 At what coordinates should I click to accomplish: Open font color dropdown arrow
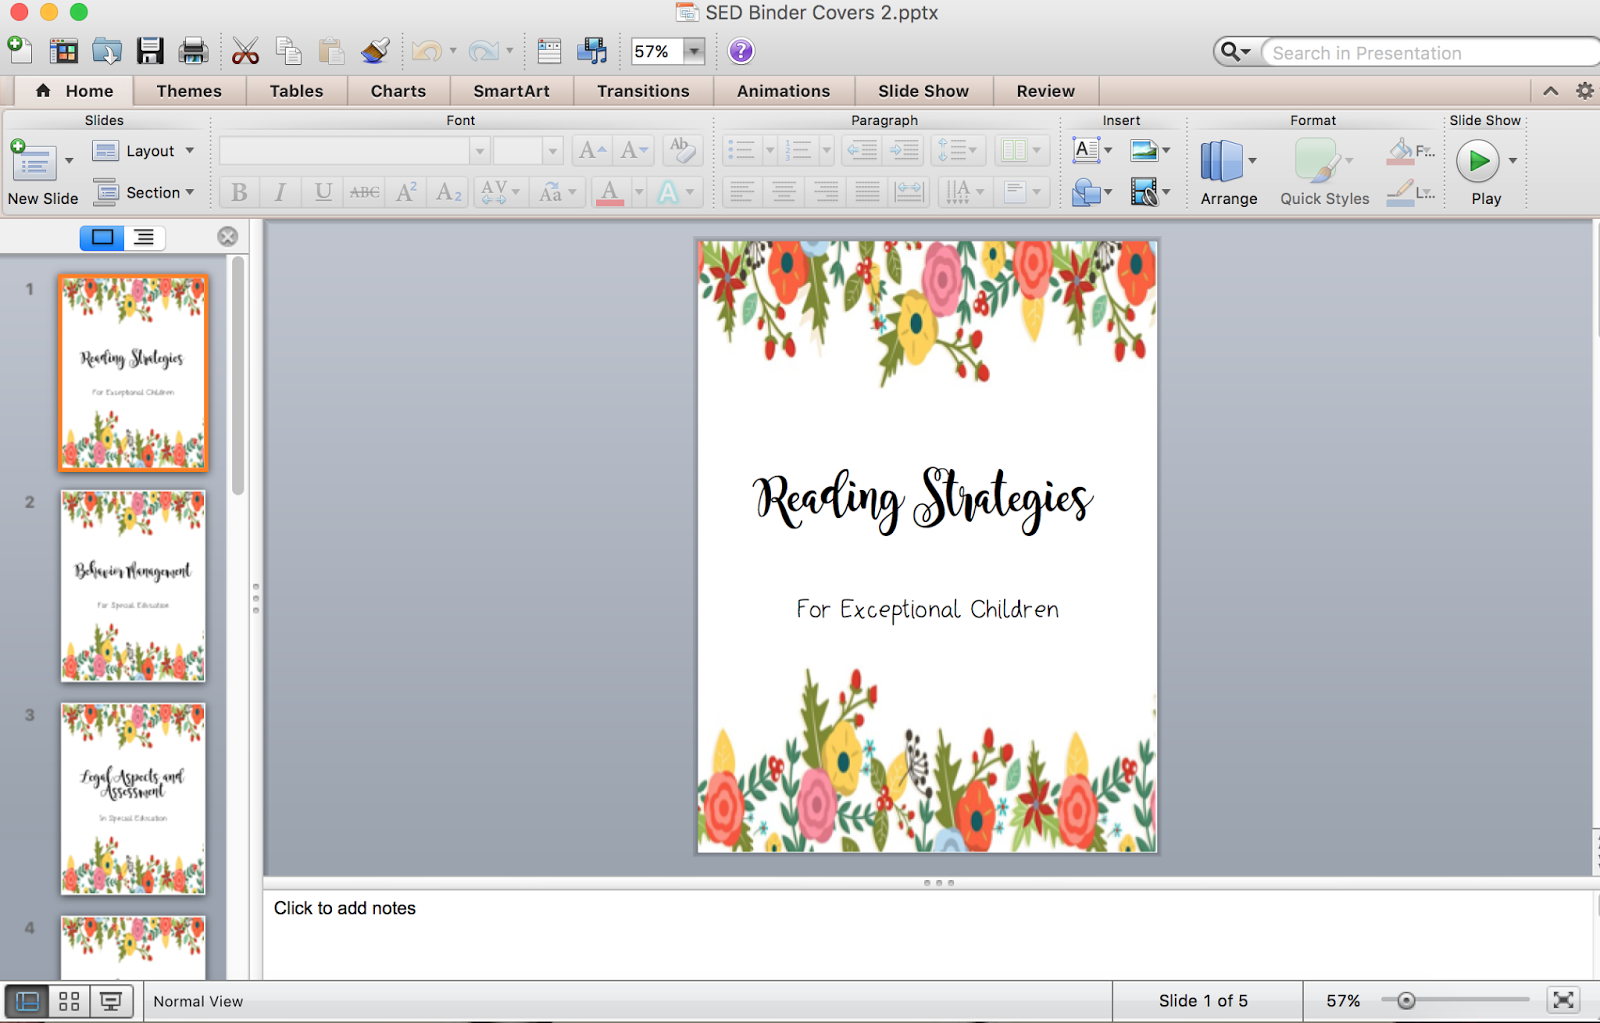(x=639, y=192)
